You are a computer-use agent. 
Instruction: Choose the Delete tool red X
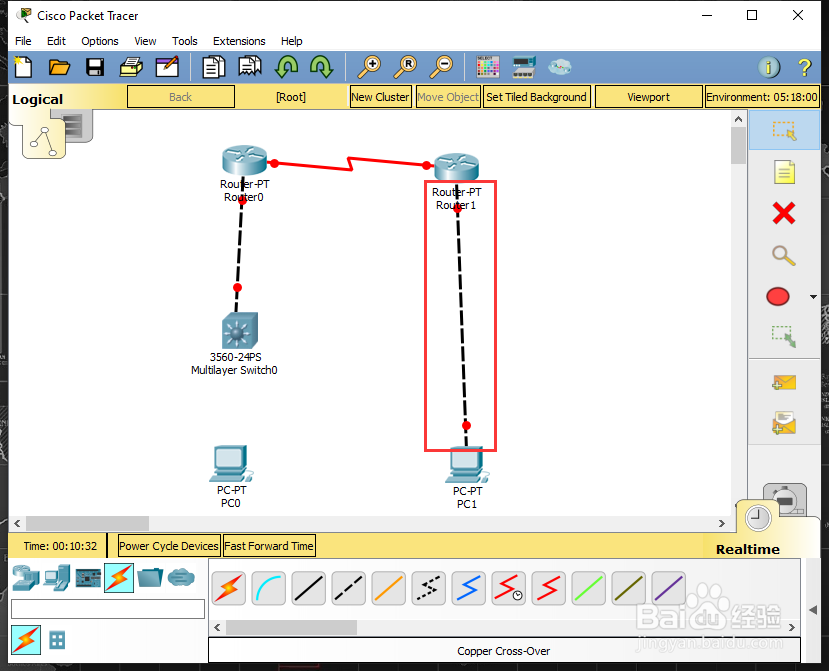pyautogui.click(x=784, y=213)
